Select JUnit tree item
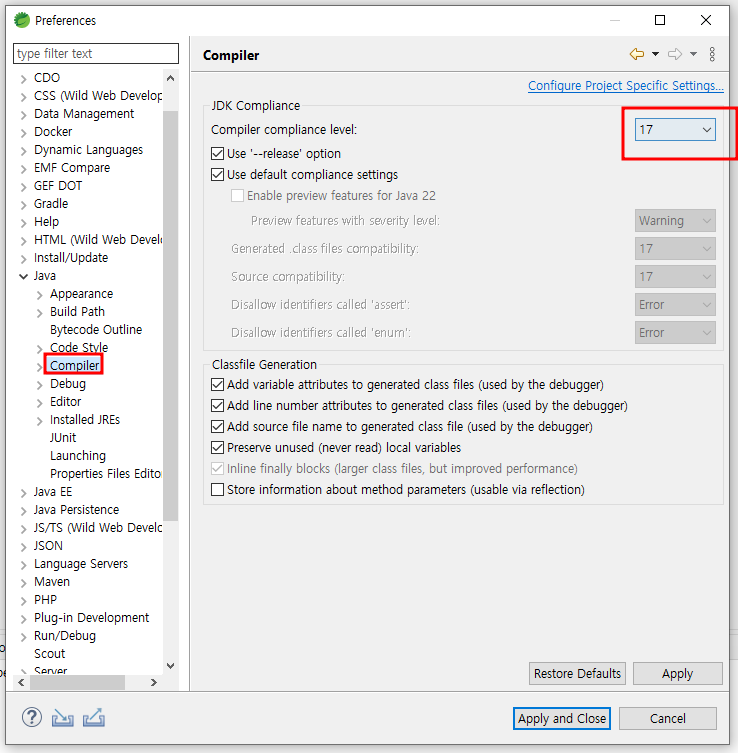Viewport: 738px width, 753px height. (x=63, y=437)
